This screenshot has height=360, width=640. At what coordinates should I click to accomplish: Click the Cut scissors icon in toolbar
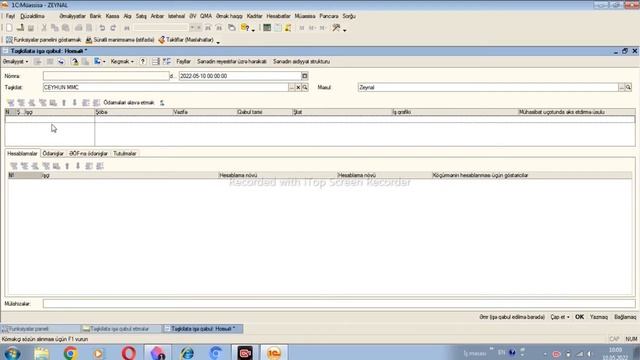coord(44,28)
